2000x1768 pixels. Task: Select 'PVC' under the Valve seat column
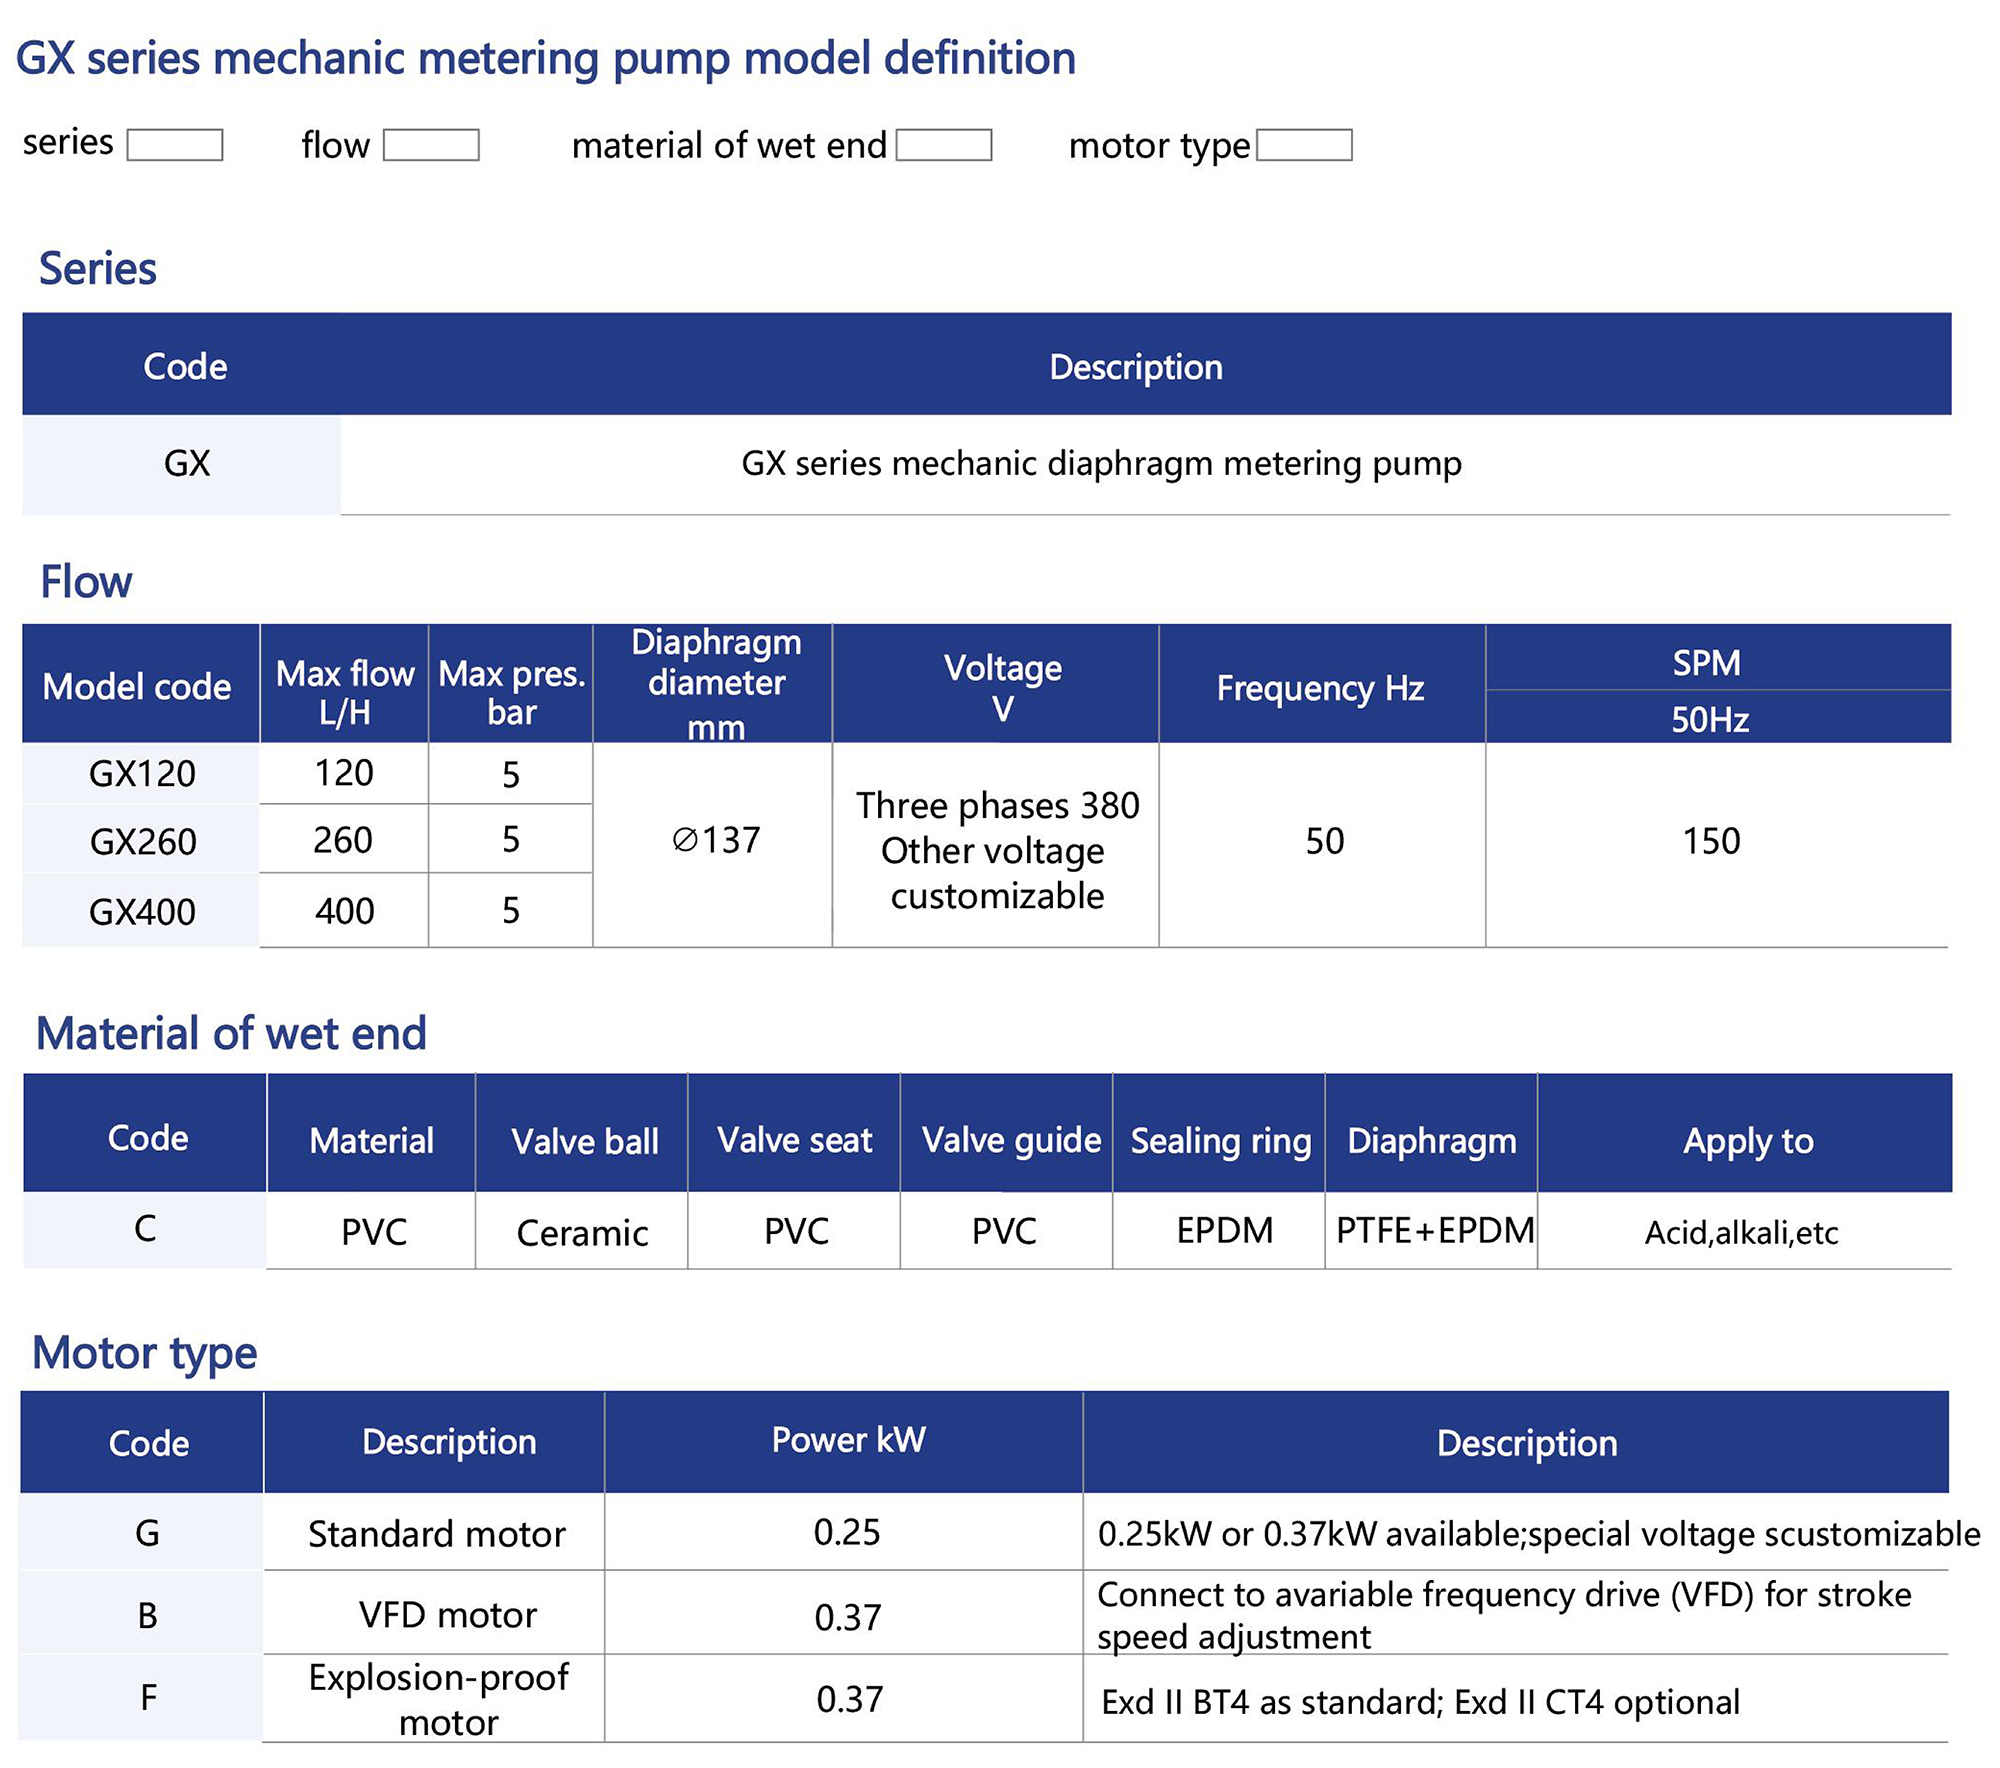click(797, 1231)
